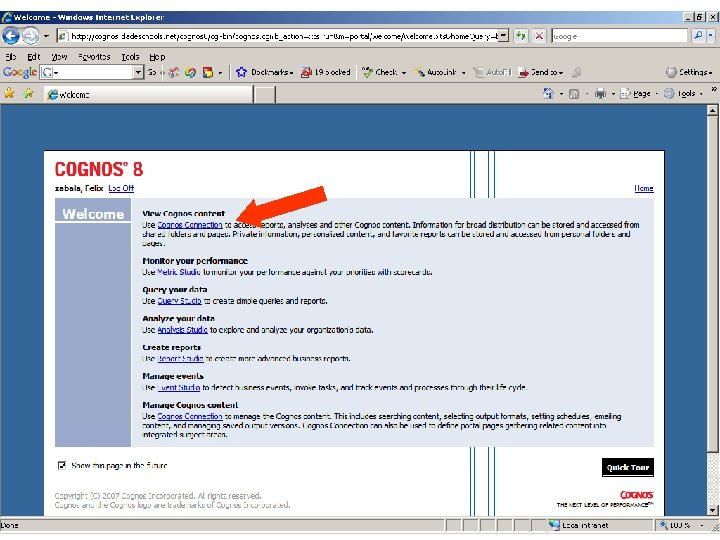720x540 pixels.
Task: Open the 100% zoom level control in status bar
Action: [x=682, y=525]
